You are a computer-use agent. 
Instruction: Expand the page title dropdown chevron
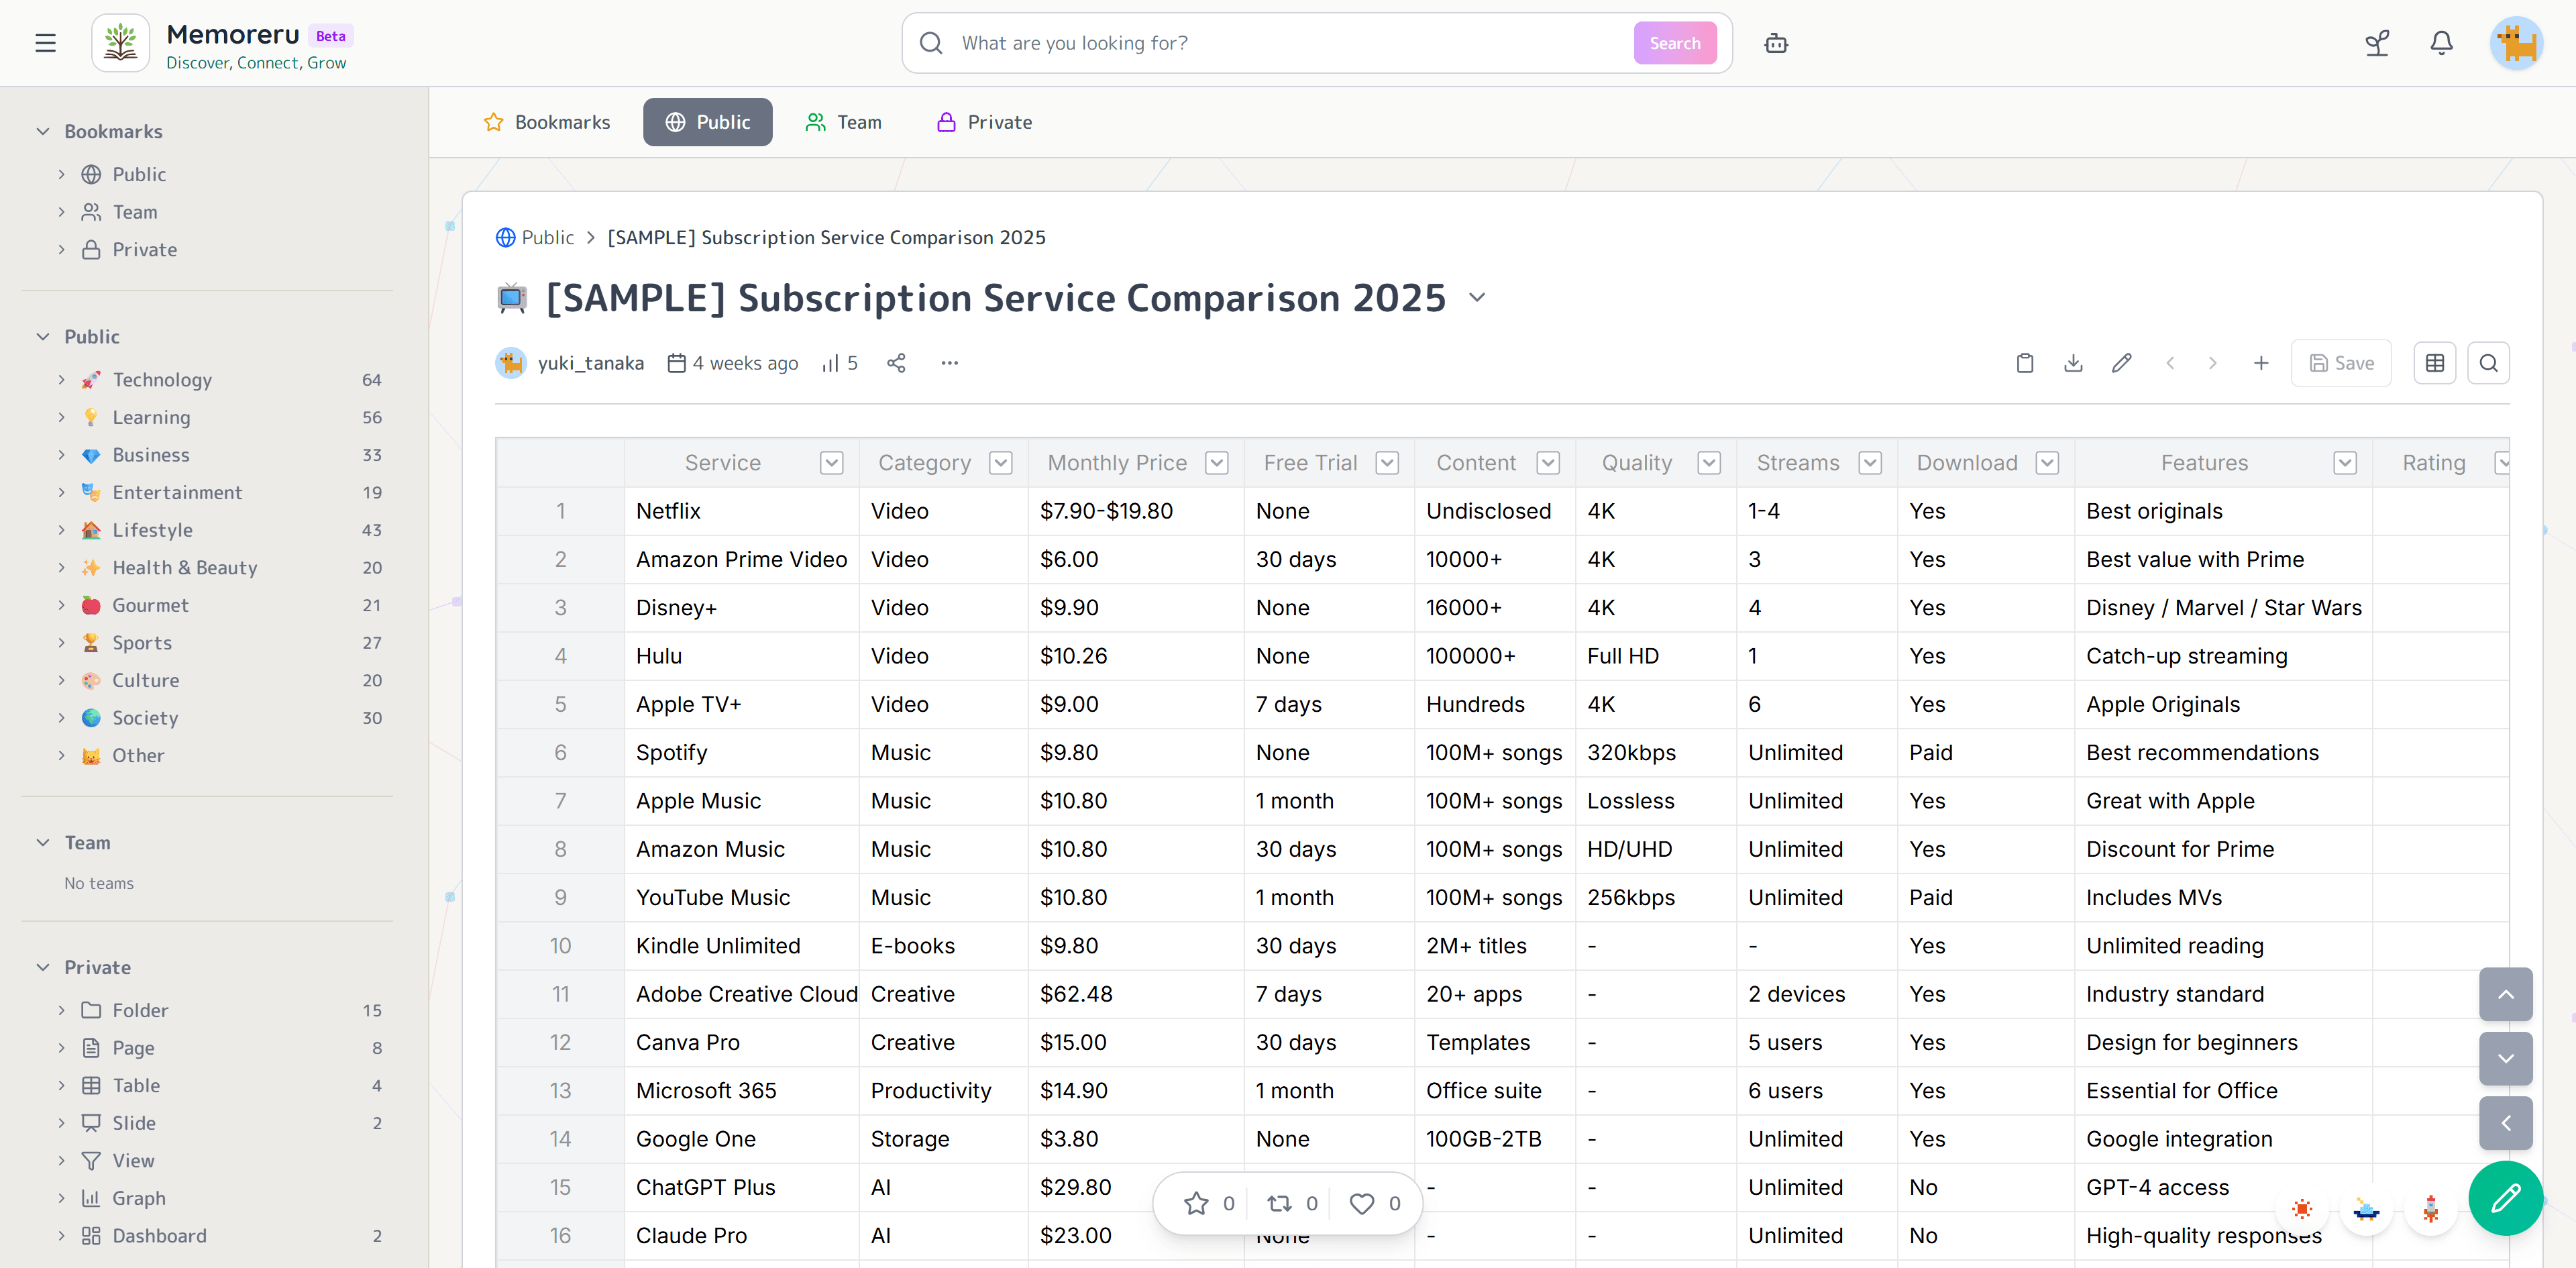1477,298
